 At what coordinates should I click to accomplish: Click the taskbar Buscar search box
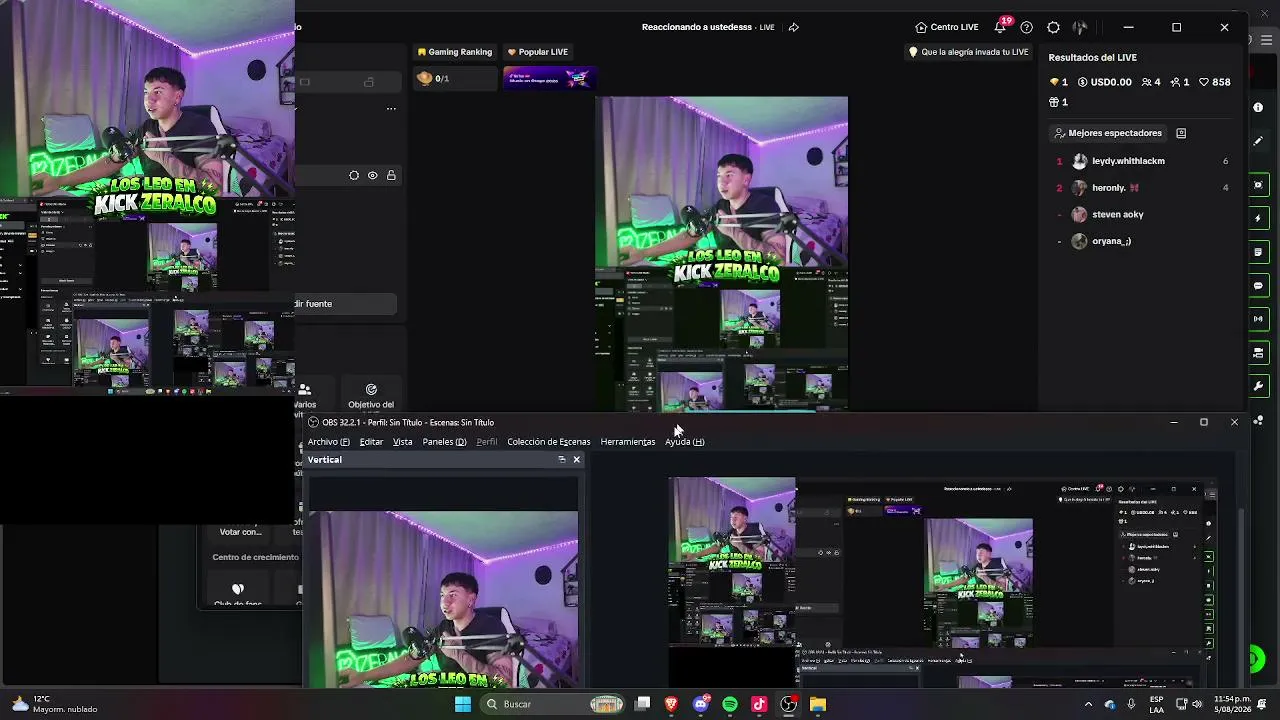(x=553, y=704)
